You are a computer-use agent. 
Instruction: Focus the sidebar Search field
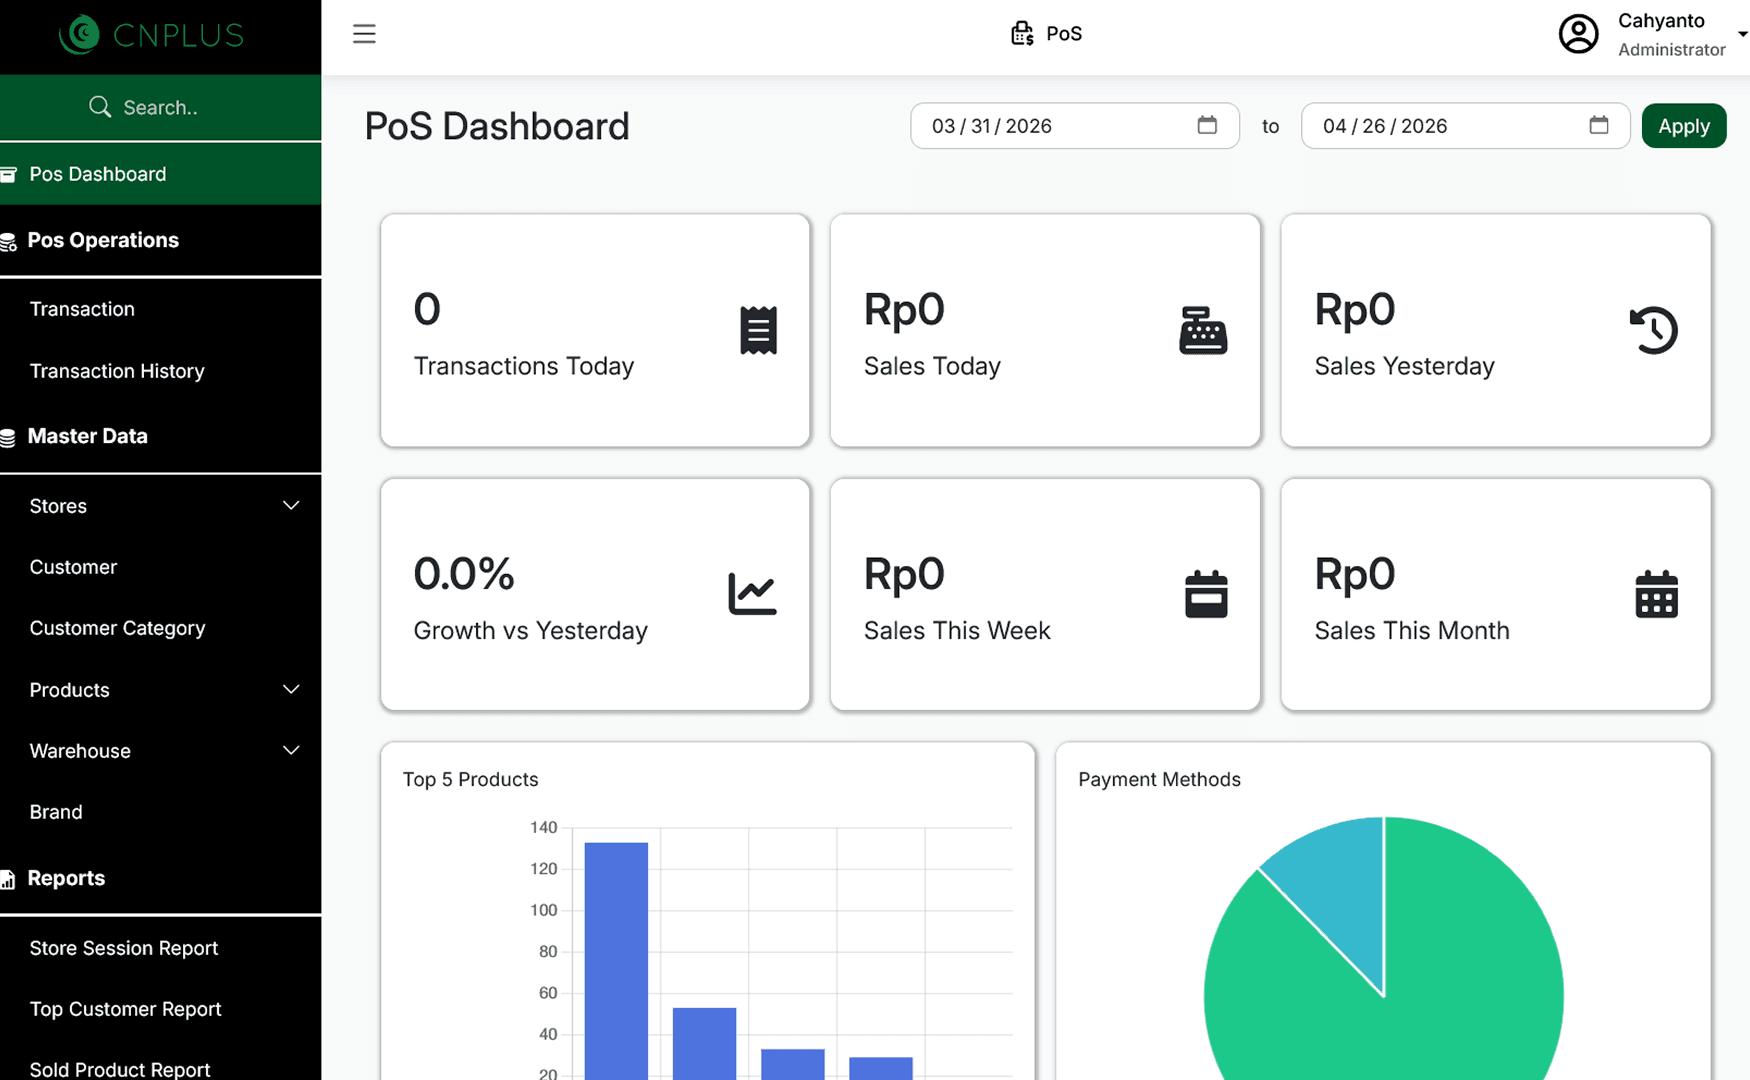[160, 107]
